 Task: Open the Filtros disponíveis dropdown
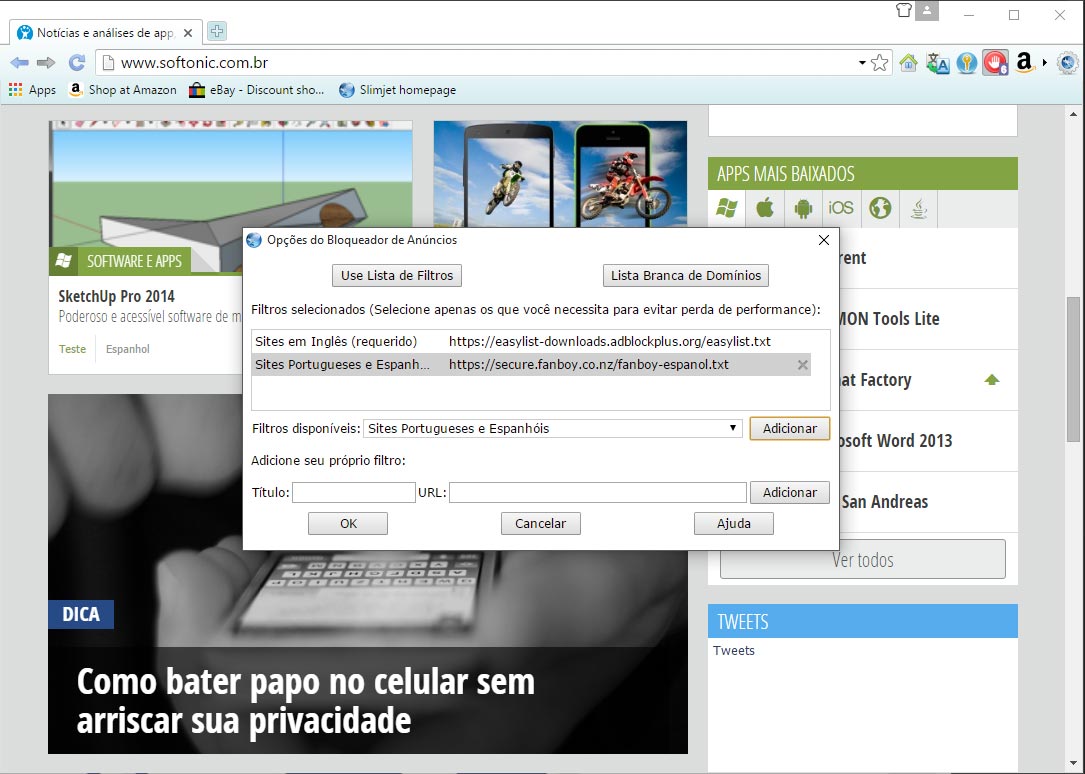coord(552,428)
